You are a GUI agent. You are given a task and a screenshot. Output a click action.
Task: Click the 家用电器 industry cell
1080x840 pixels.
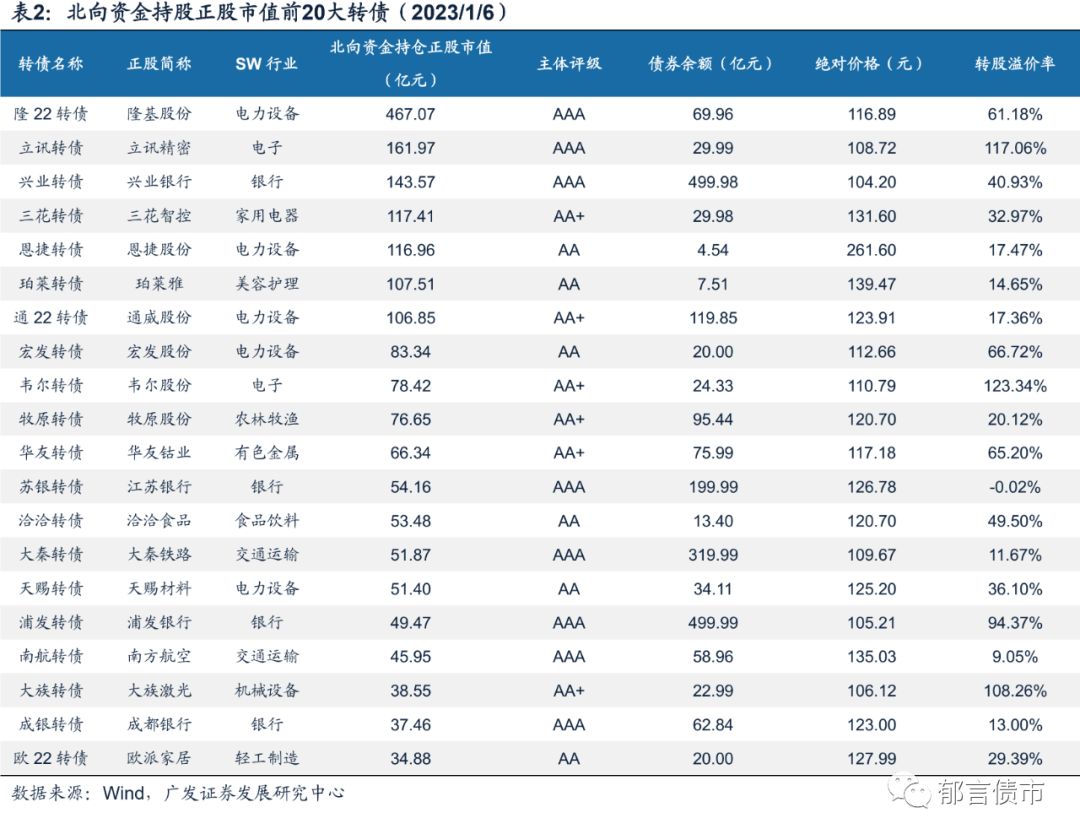tap(267, 216)
